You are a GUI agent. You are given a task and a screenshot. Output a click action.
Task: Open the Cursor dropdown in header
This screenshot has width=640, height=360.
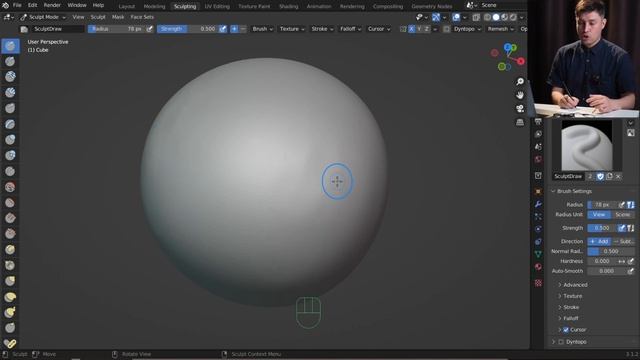coord(379,29)
